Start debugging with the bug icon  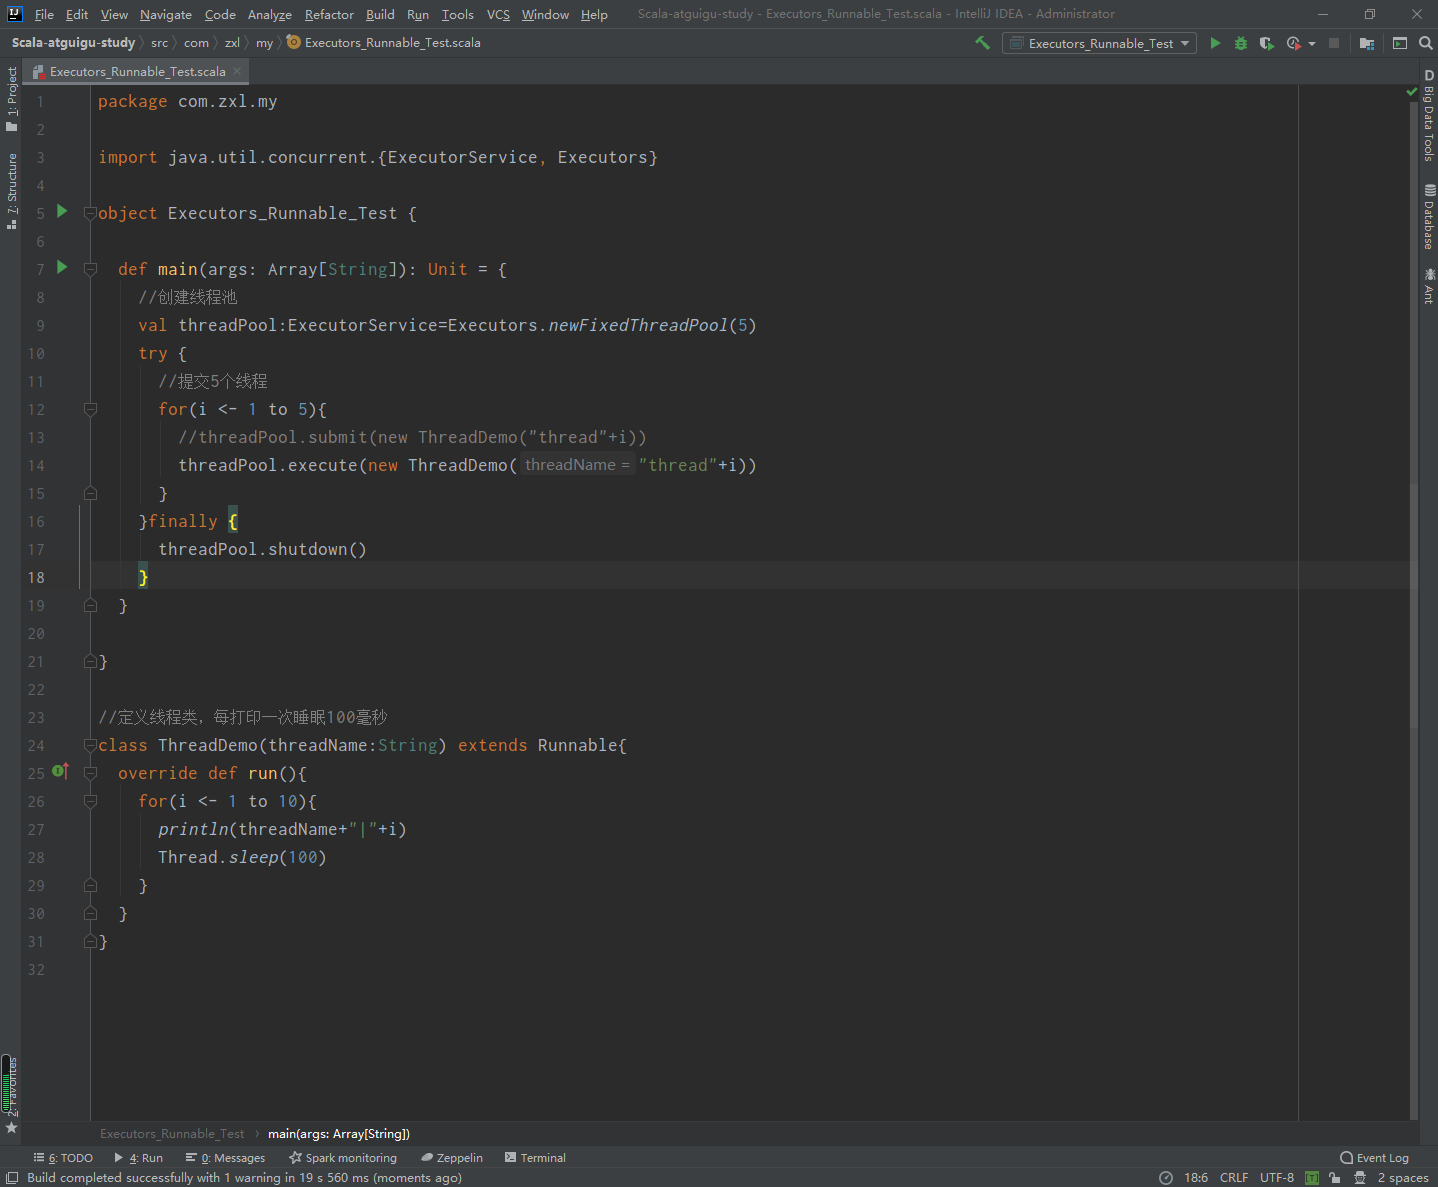1241,43
